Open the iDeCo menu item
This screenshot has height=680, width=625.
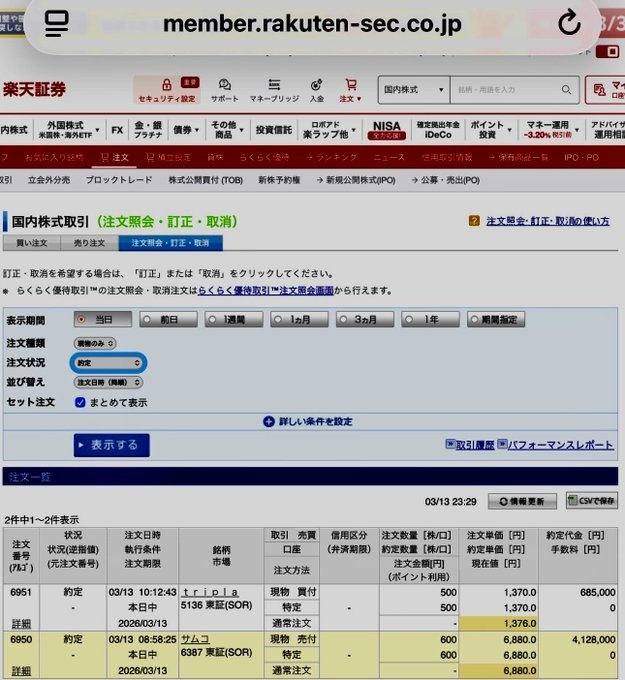coord(438,130)
